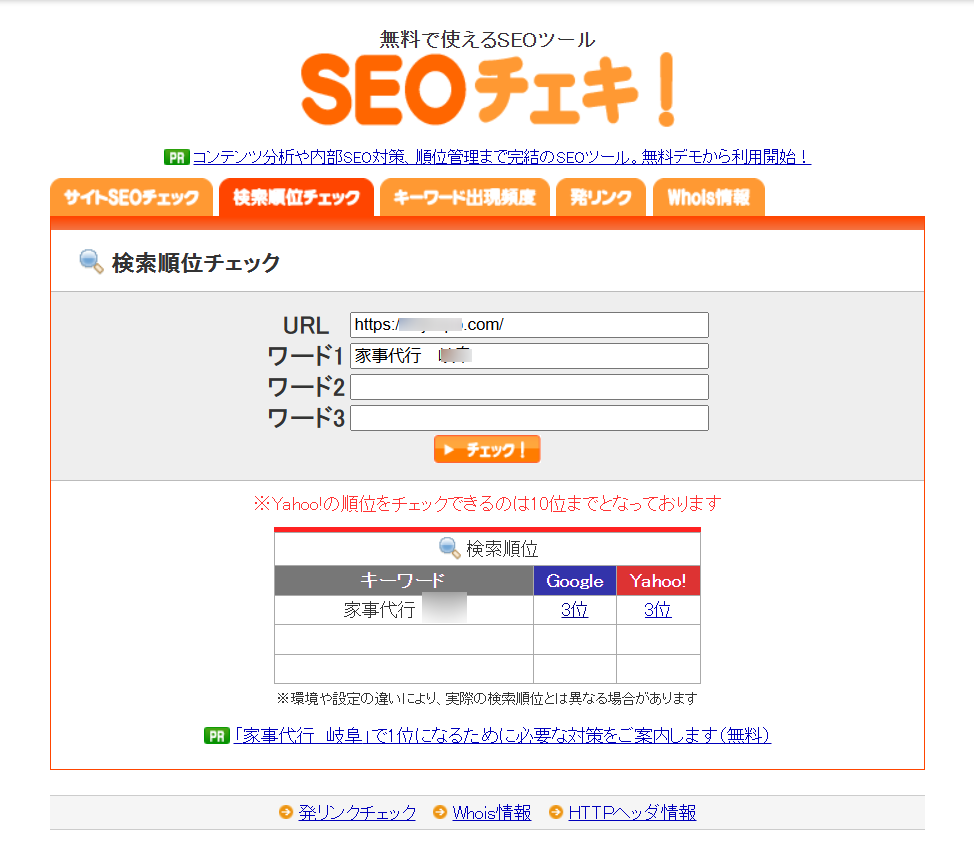Click the orange チェック! button
The image size is (974, 854).
click(487, 449)
